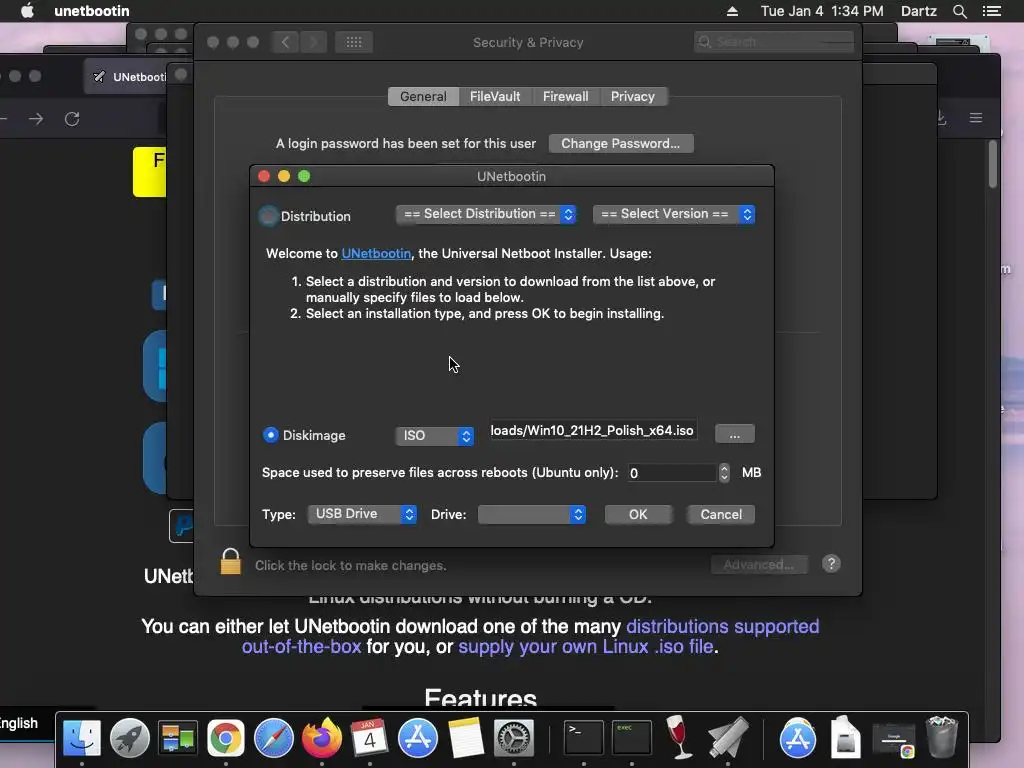Click the browser downloads icon
The height and width of the screenshot is (768, 1024).
941,118
